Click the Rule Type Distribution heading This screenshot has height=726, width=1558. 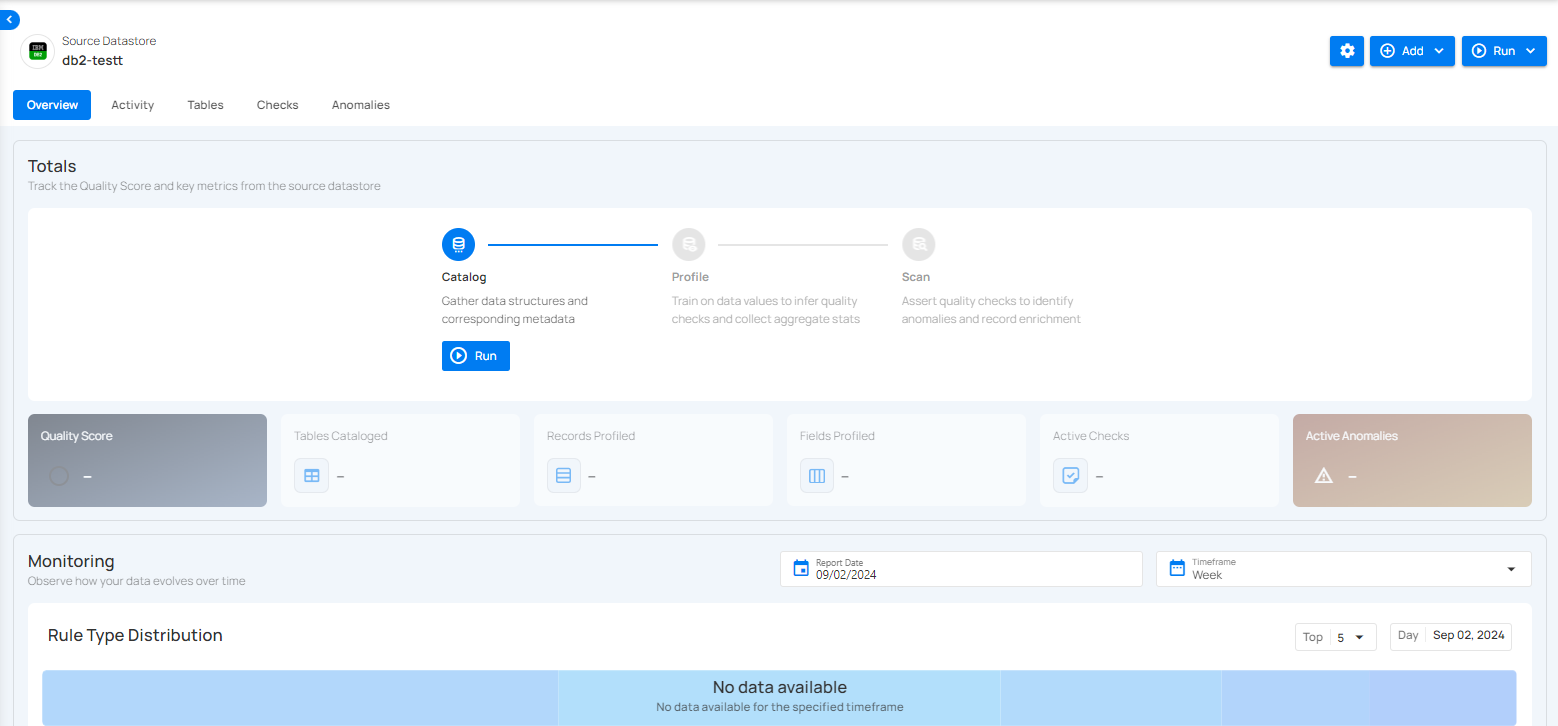coord(135,636)
